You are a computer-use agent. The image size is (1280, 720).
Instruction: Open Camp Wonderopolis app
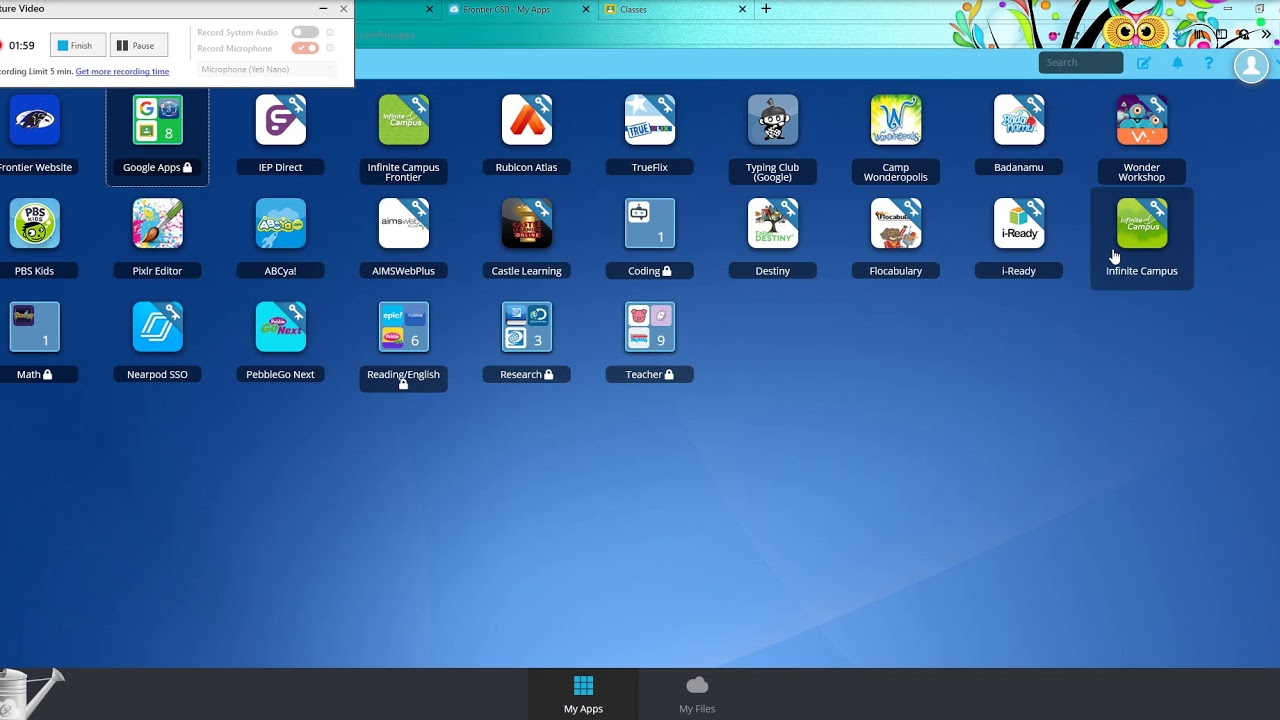coord(896,120)
